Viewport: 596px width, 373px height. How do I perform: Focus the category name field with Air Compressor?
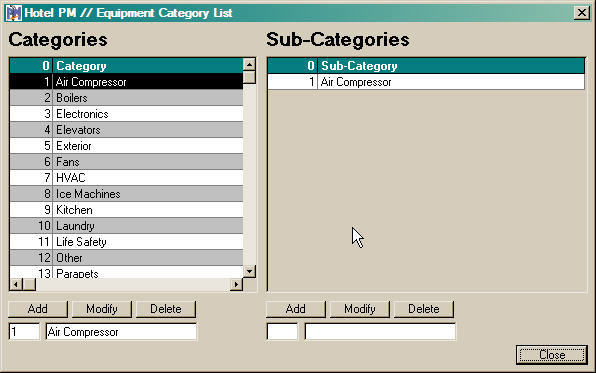pyautogui.click(x=121, y=332)
